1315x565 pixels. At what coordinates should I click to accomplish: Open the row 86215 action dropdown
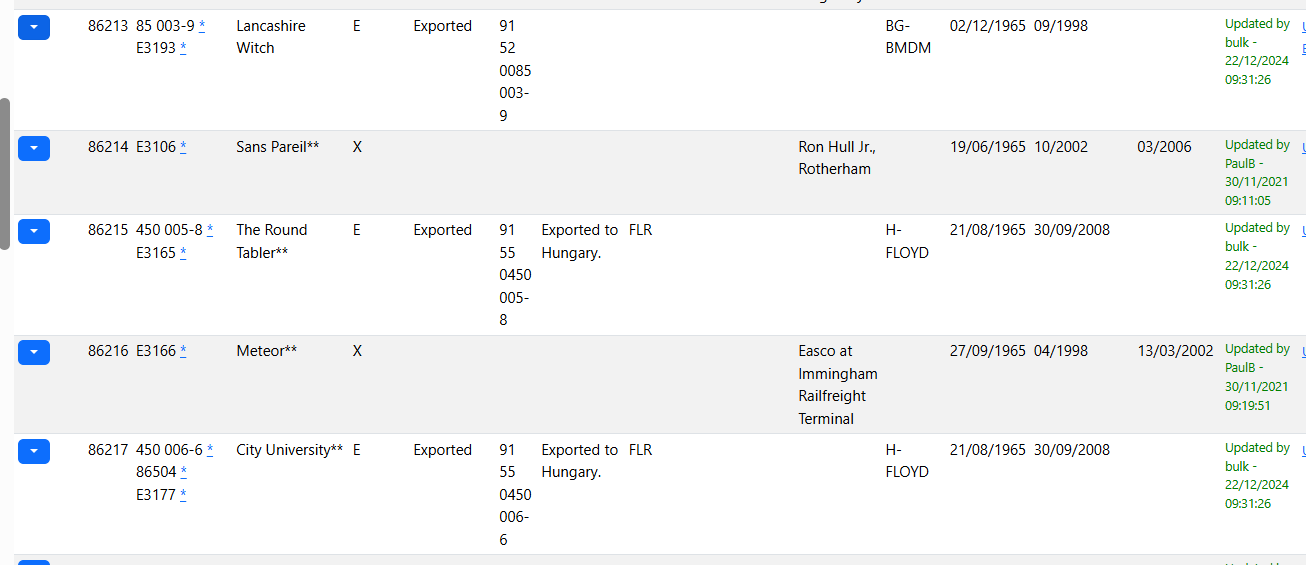(34, 231)
